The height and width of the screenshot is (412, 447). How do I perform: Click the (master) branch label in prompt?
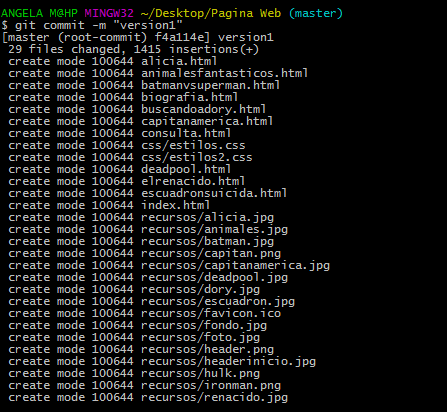pyautogui.click(x=315, y=13)
